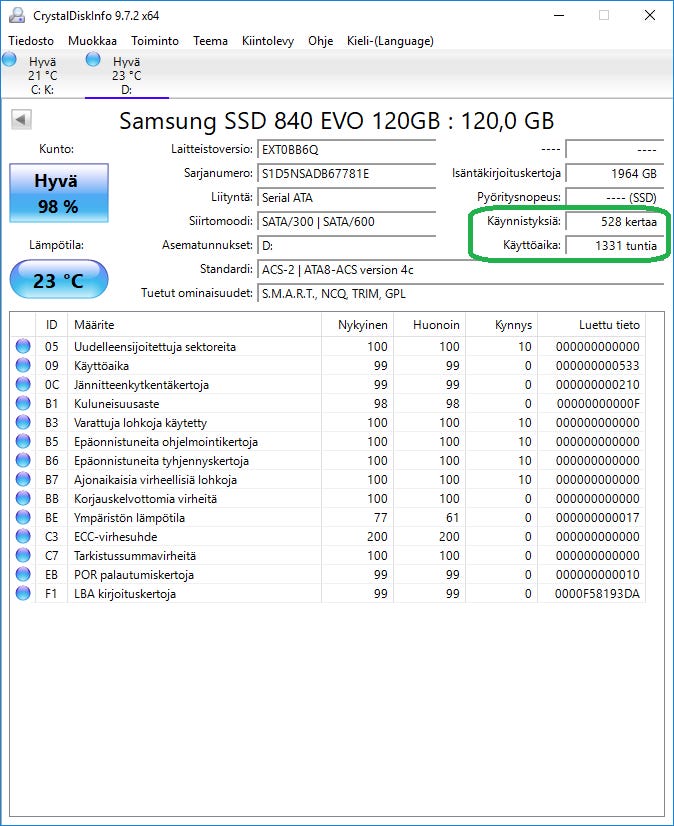
Task: Click the 23 °C temperature button
Action: (x=59, y=280)
